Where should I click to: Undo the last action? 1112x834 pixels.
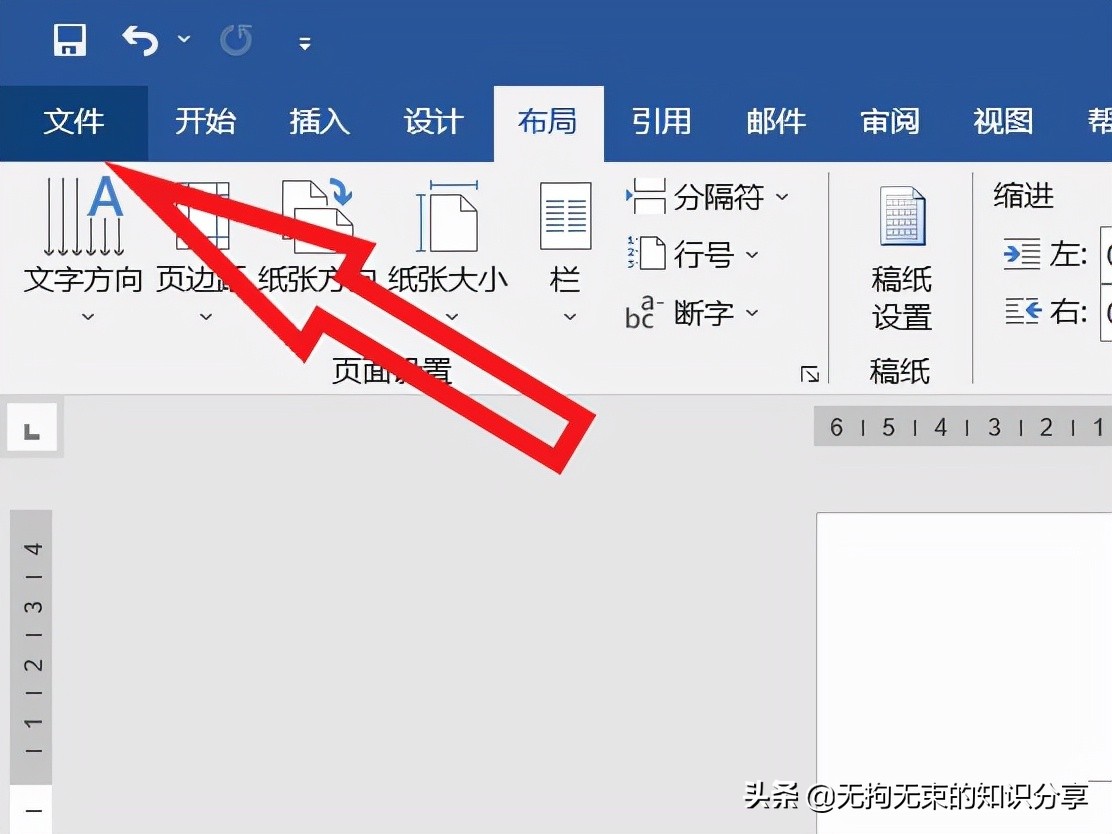pyautogui.click(x=138, y=38)
